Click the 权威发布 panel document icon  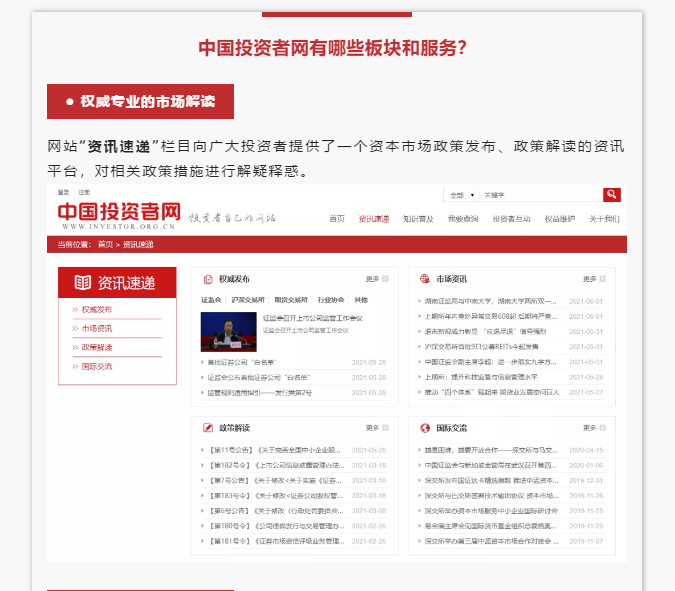tap(208, 279)
